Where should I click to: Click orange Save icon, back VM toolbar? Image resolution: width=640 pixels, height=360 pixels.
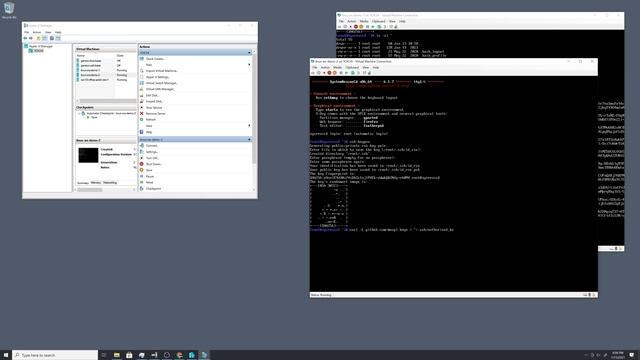pyautogui.click(x=361, y=27)
